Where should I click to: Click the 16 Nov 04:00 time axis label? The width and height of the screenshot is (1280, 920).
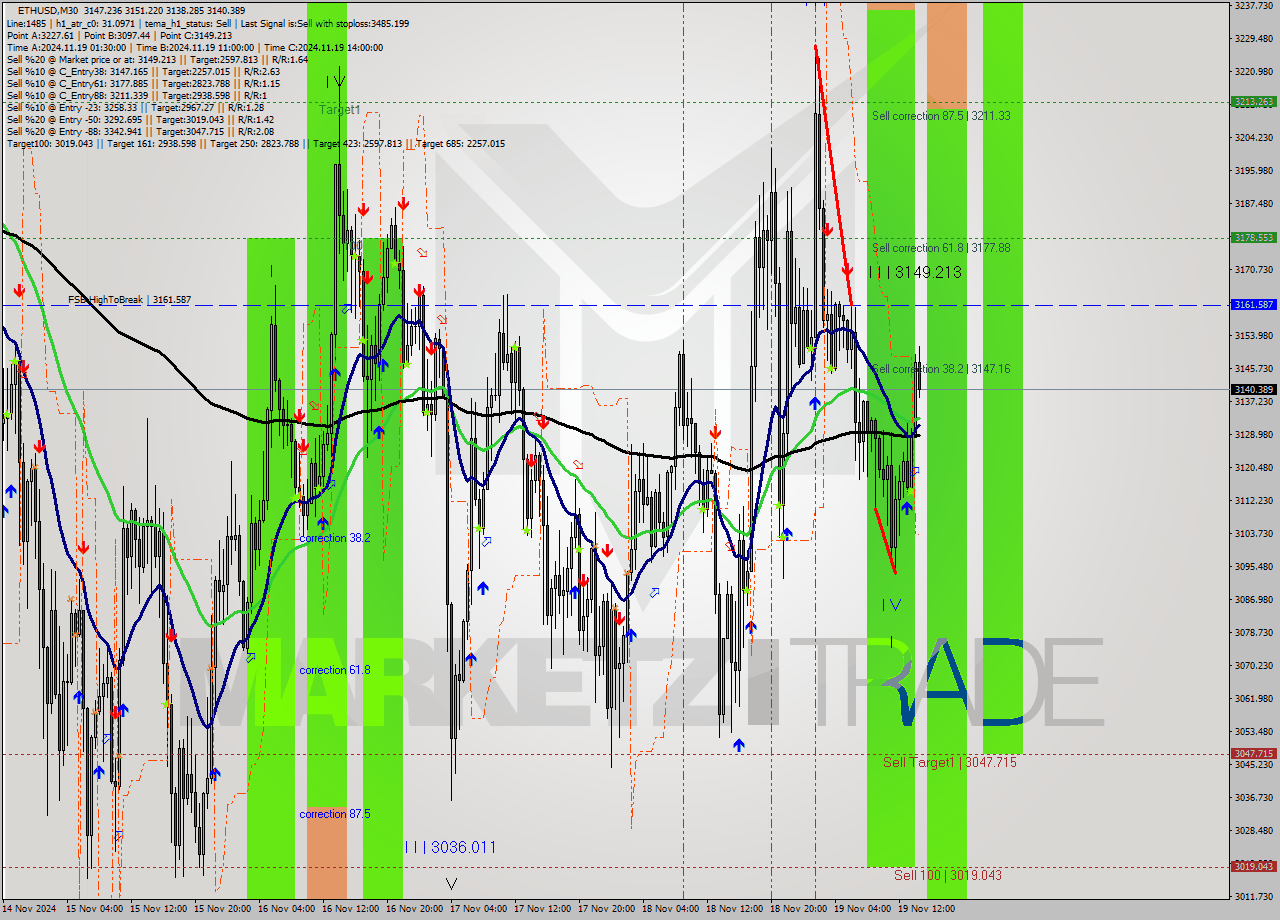click(286, 910)
